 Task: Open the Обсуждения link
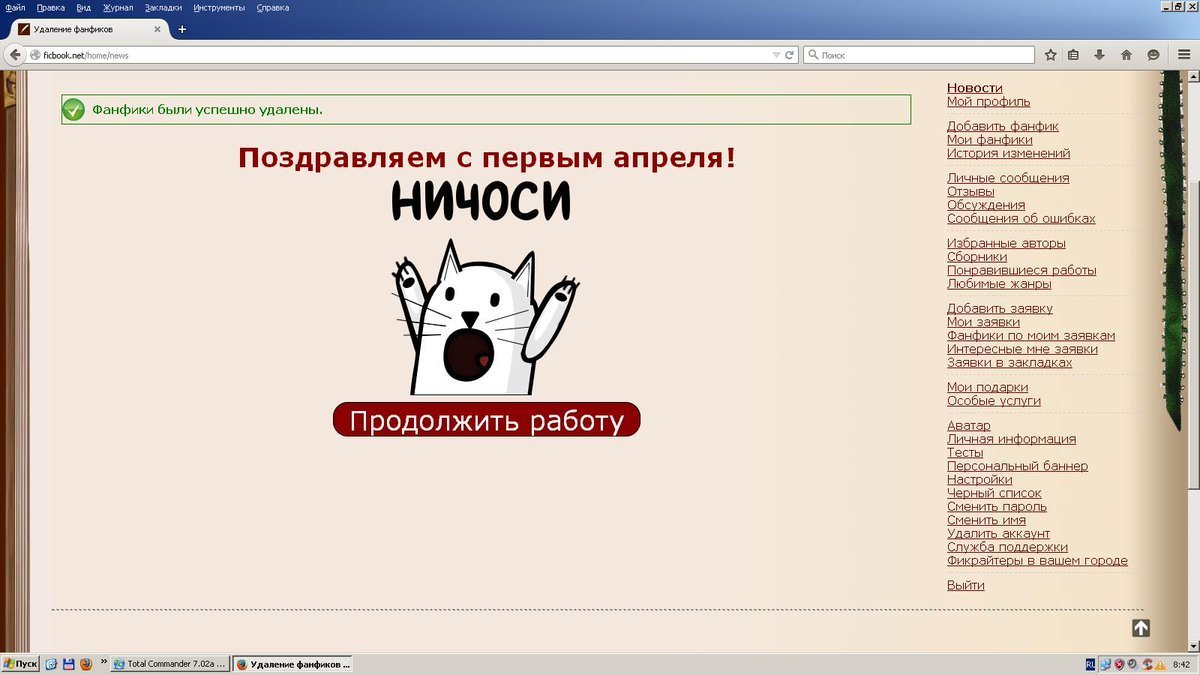click(x=986, y=205)
